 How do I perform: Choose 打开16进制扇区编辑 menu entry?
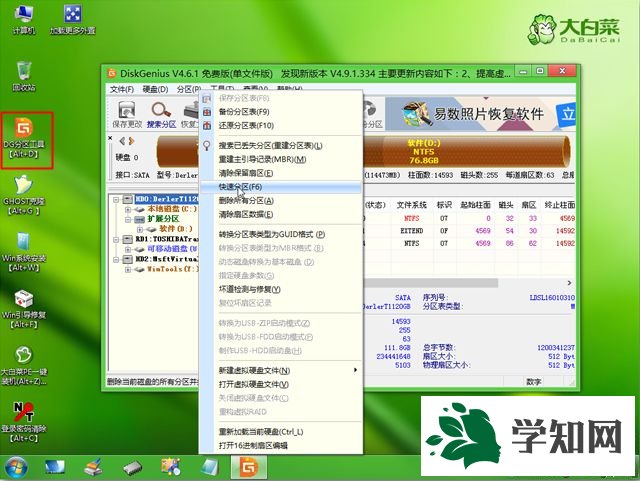[280, 445]
